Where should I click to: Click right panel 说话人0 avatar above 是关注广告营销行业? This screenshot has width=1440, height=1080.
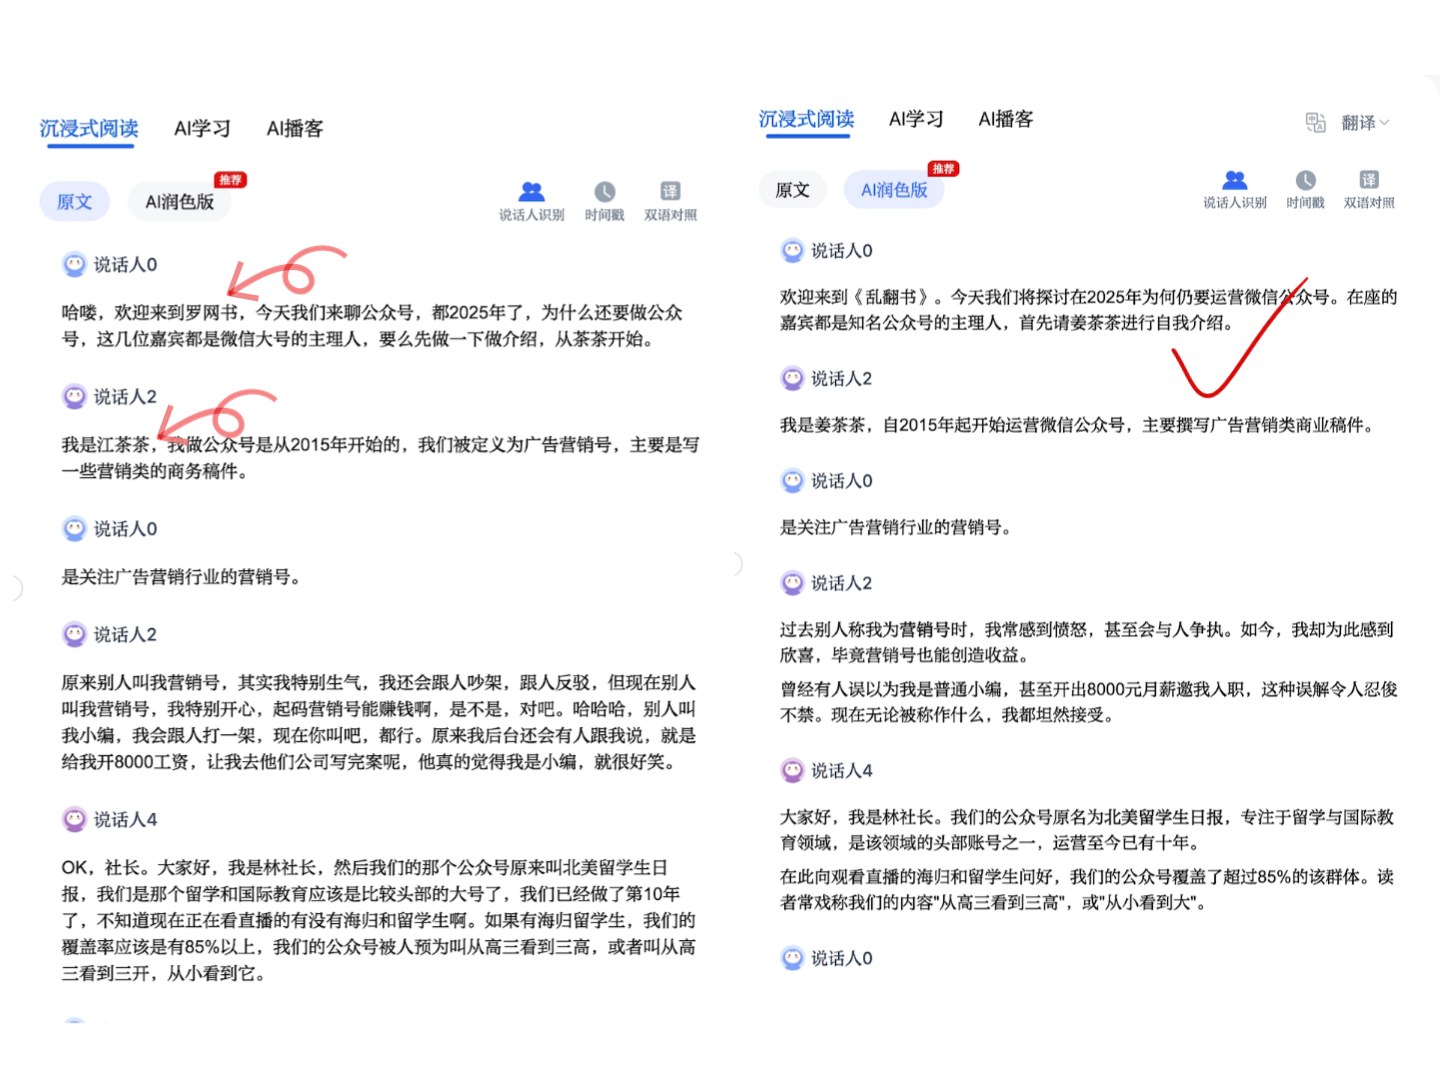(x=792, y=481)
